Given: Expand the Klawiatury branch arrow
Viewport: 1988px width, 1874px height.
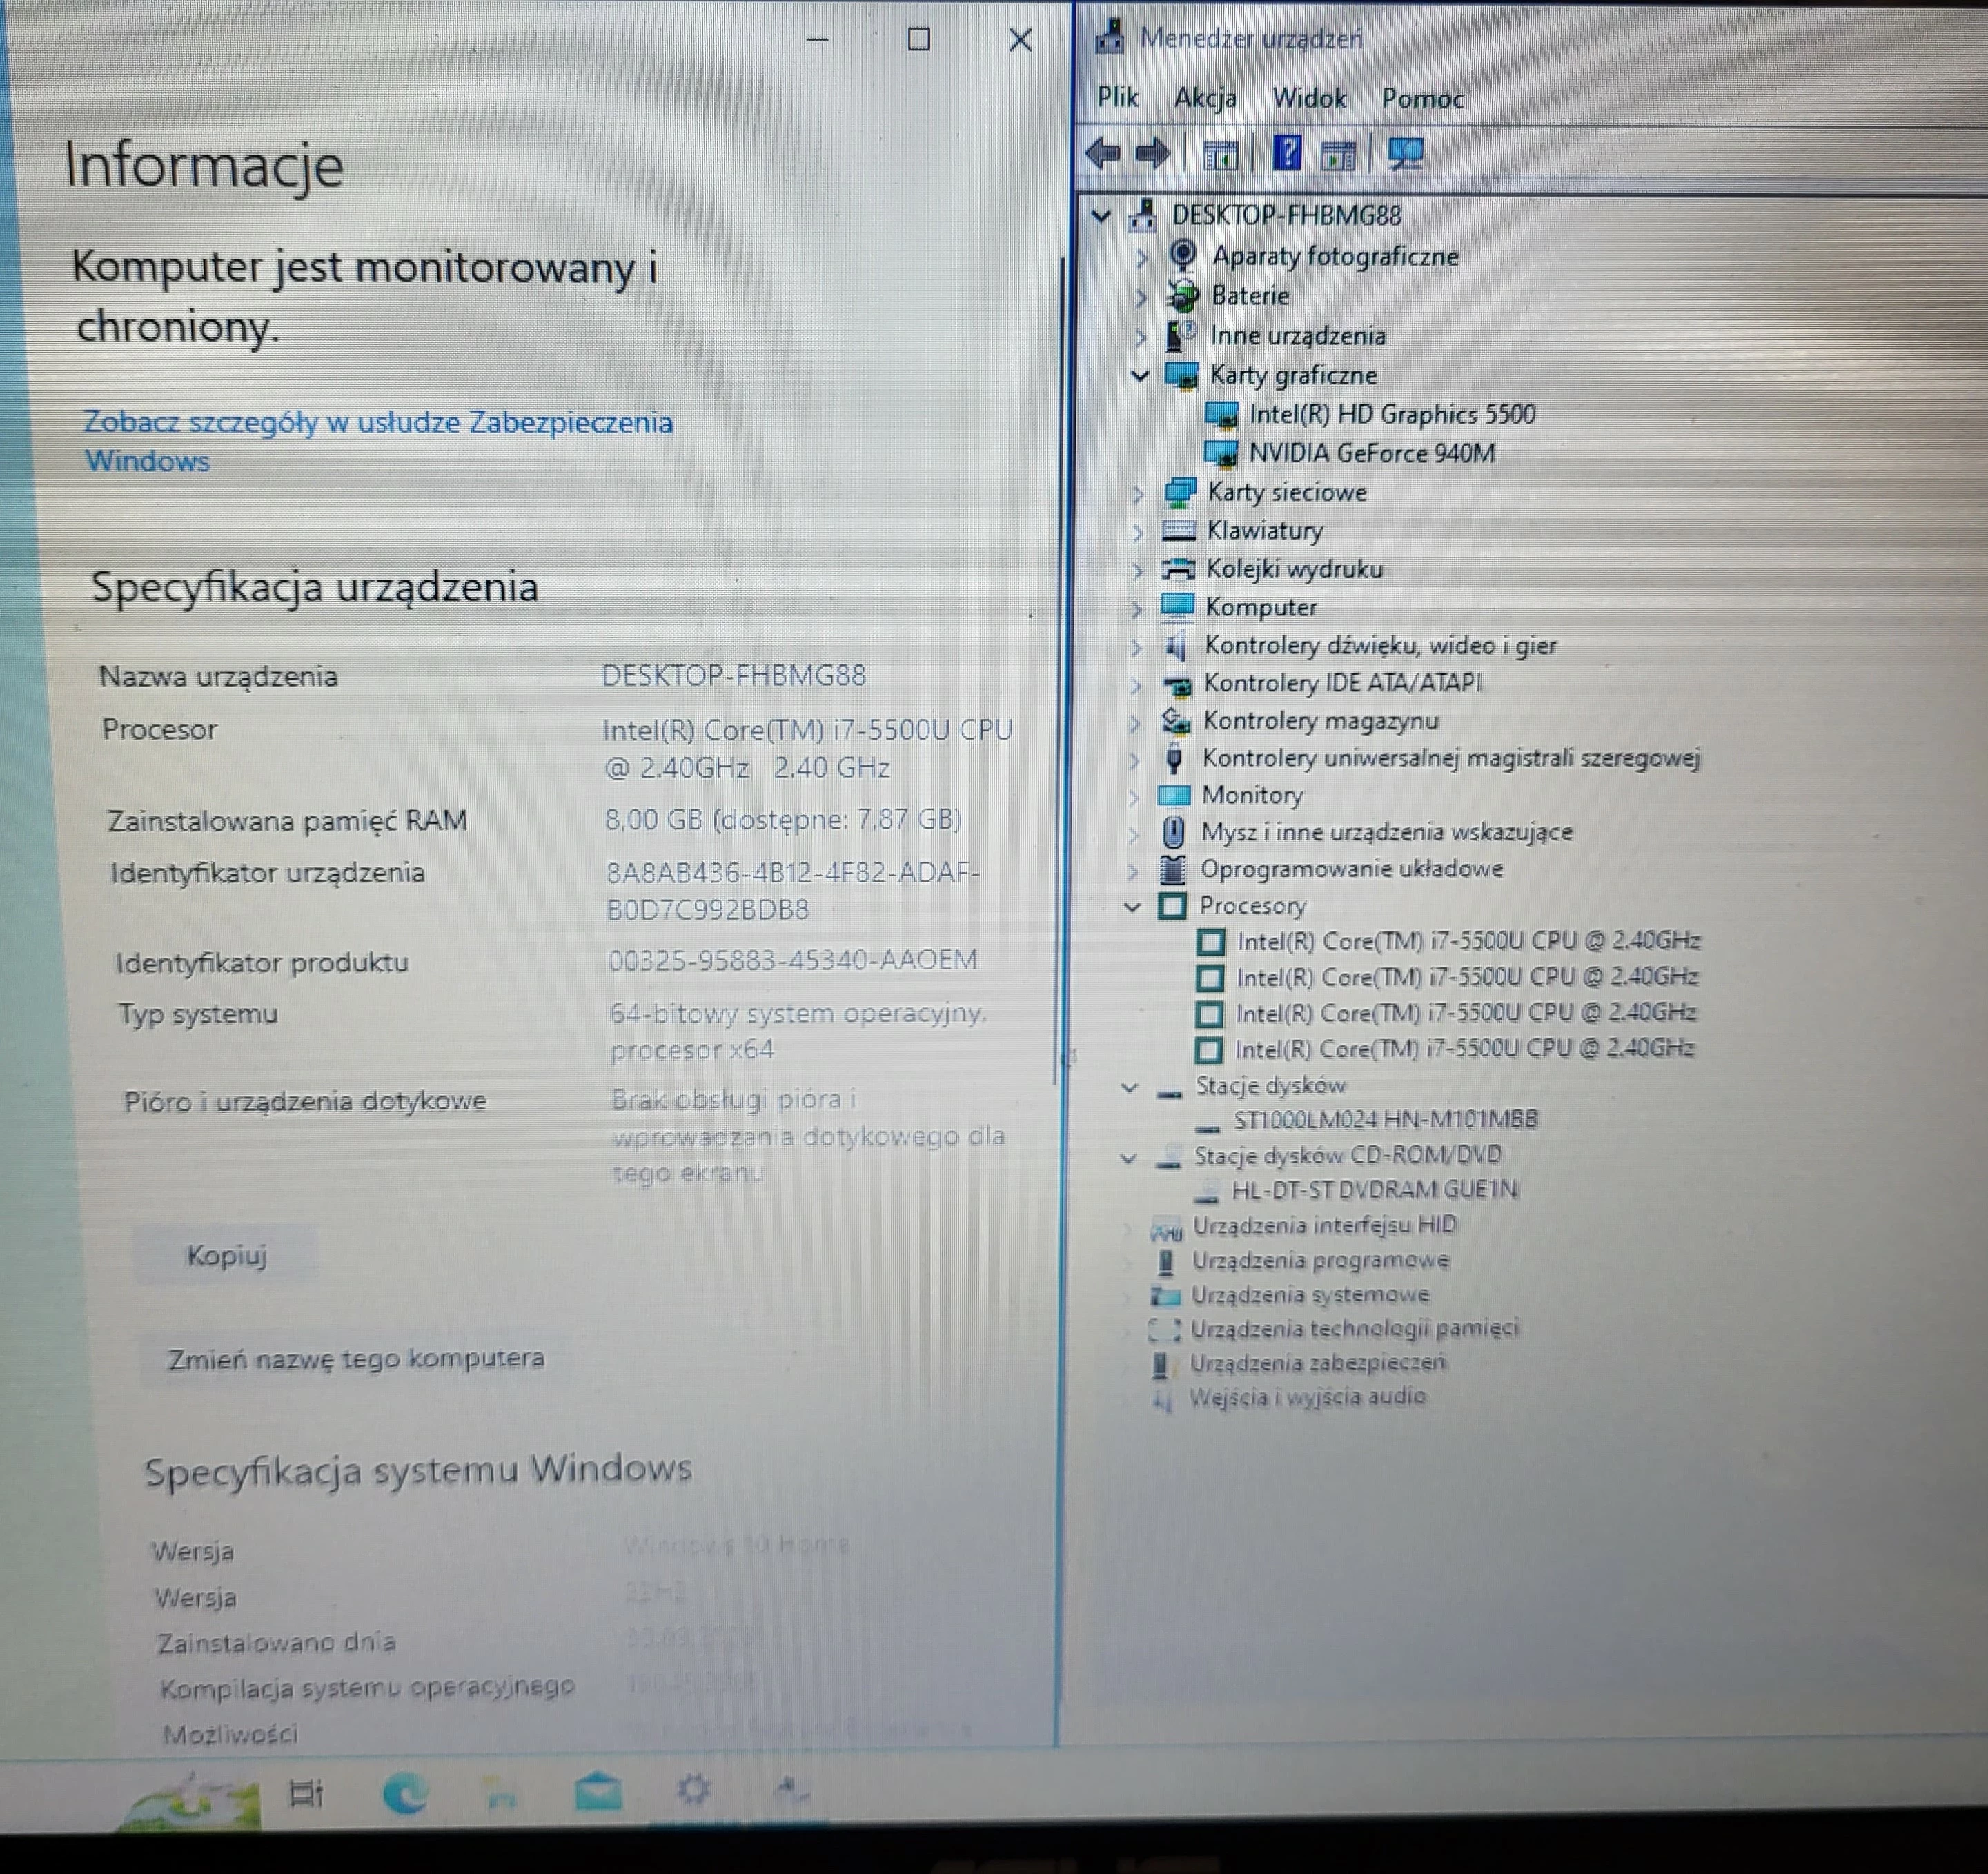Looking at the screenshot, I should point(1137,531).
